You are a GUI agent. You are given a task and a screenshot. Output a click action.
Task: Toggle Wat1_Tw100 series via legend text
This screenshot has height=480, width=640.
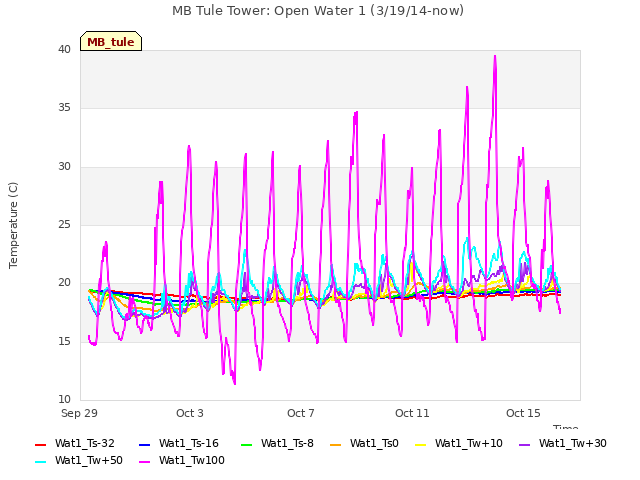tap(192, 461)
